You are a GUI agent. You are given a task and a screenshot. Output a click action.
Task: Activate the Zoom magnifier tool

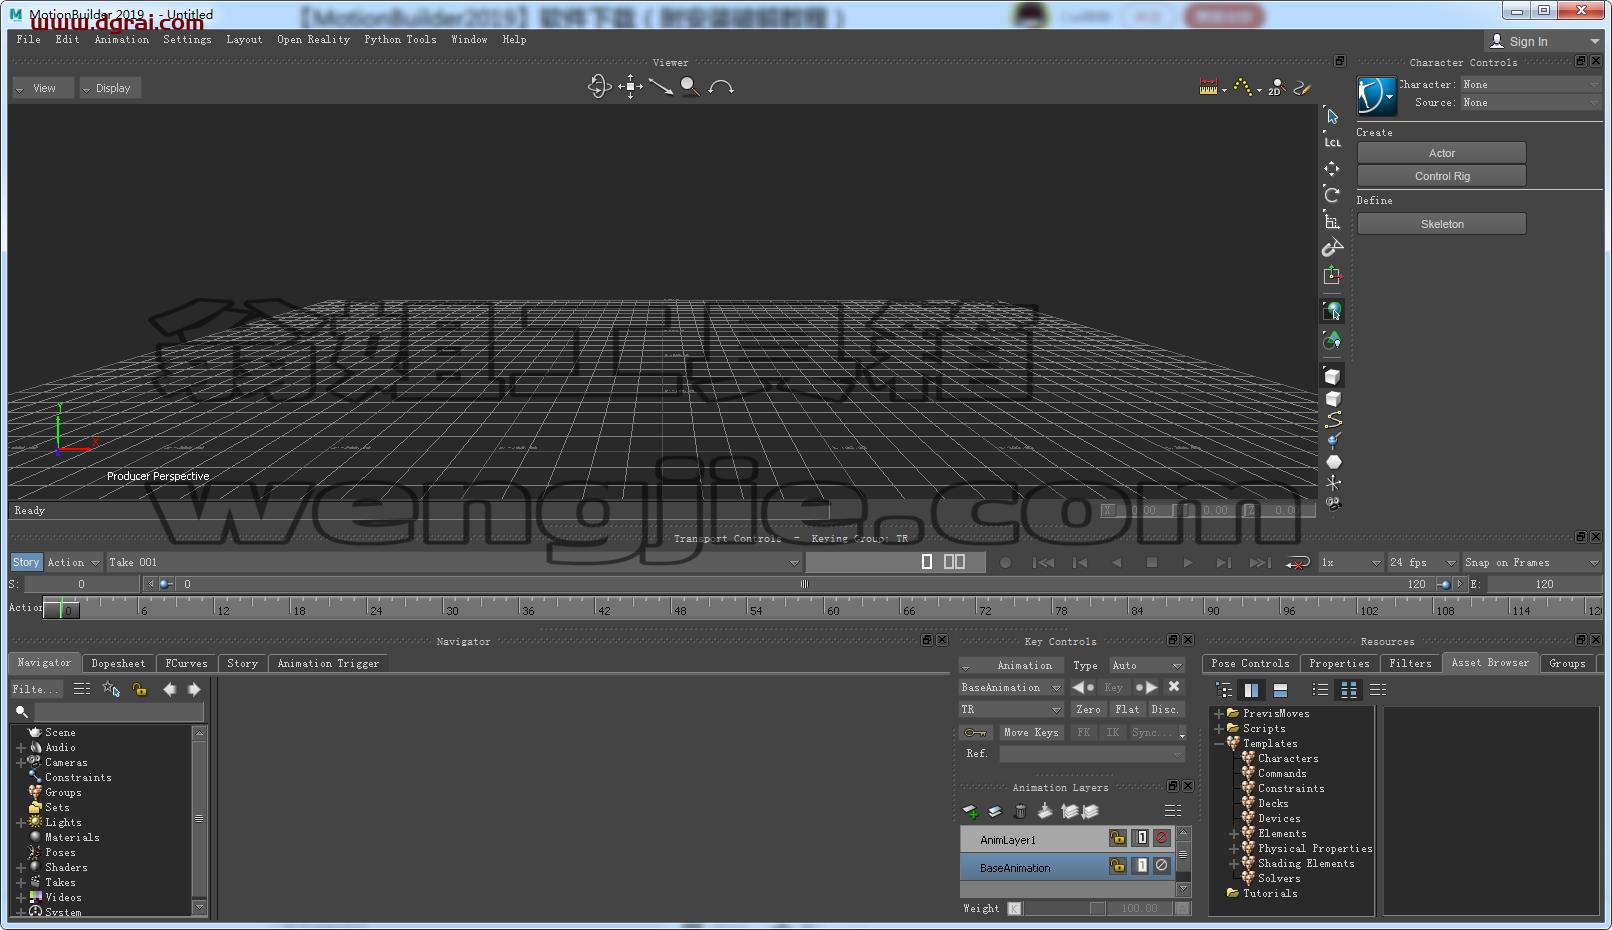690,87
